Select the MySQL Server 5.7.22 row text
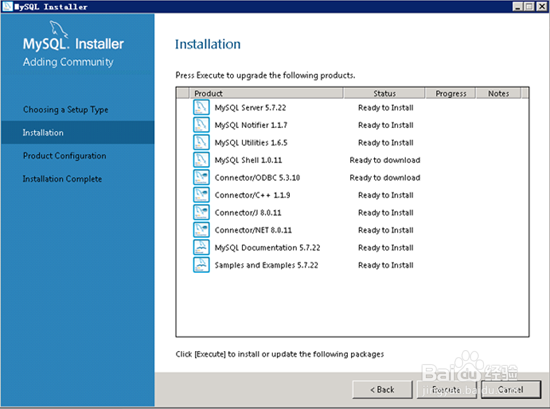The height and width of the screenshot is (409, 550). [x=250, y=108]
